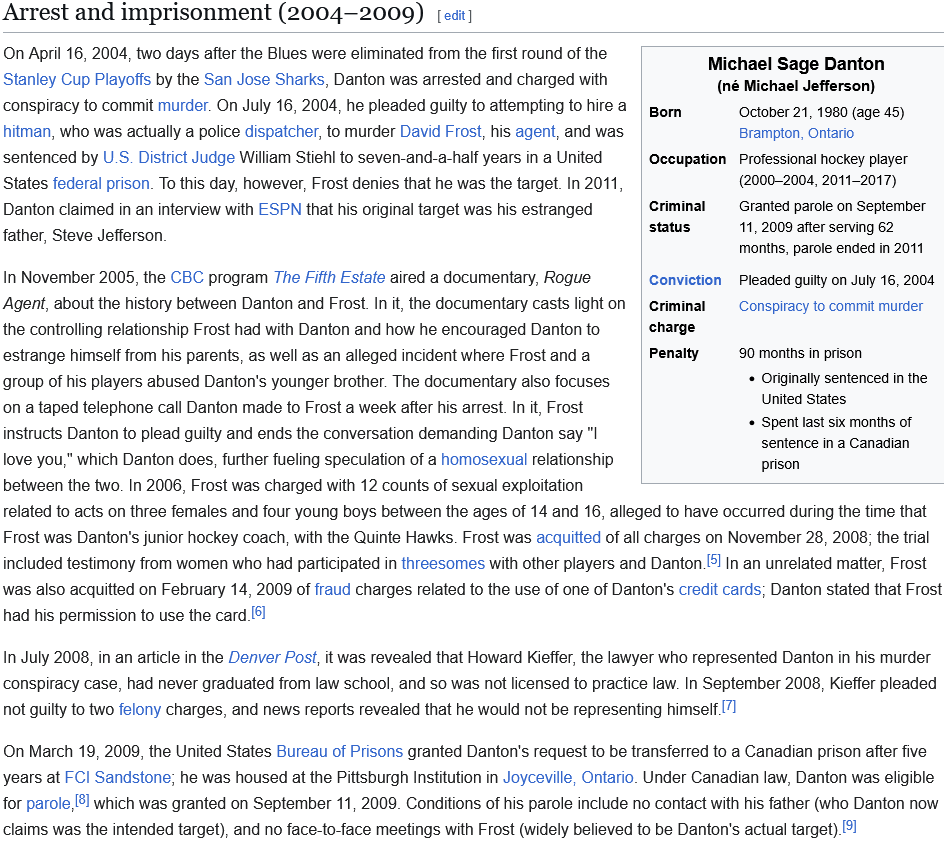Jump to reference footnote [8]
The image size is (944, 849).
pos(82,800)
